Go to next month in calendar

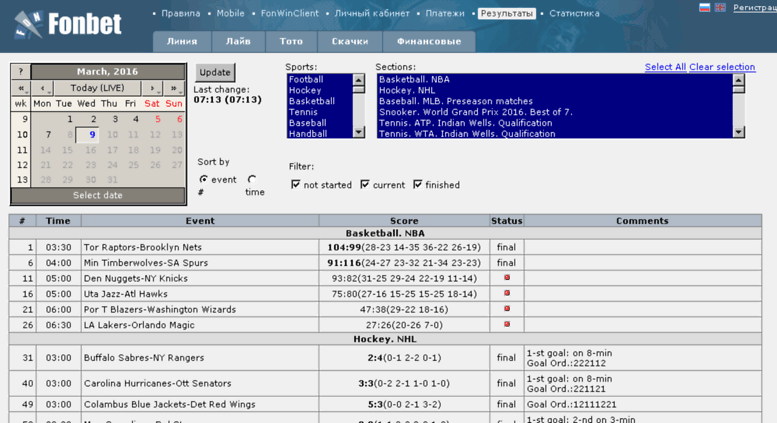152,88
